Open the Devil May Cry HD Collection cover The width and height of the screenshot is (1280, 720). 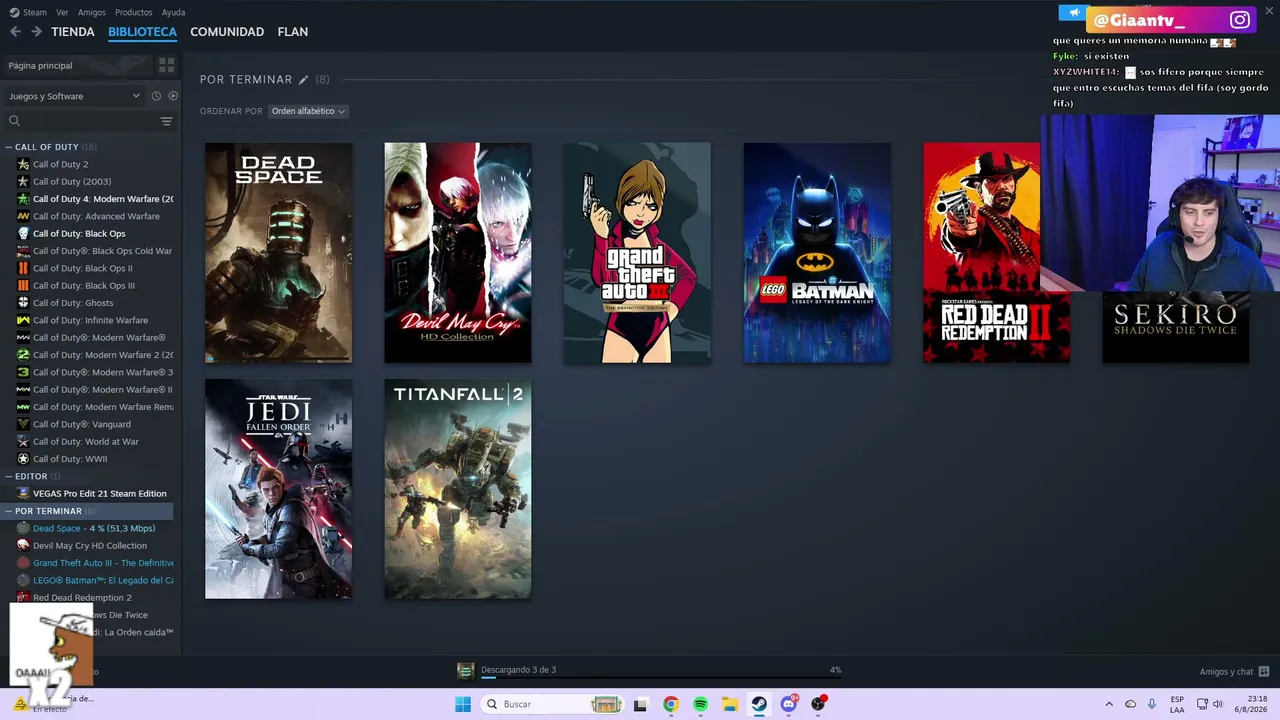click(458, 253)
